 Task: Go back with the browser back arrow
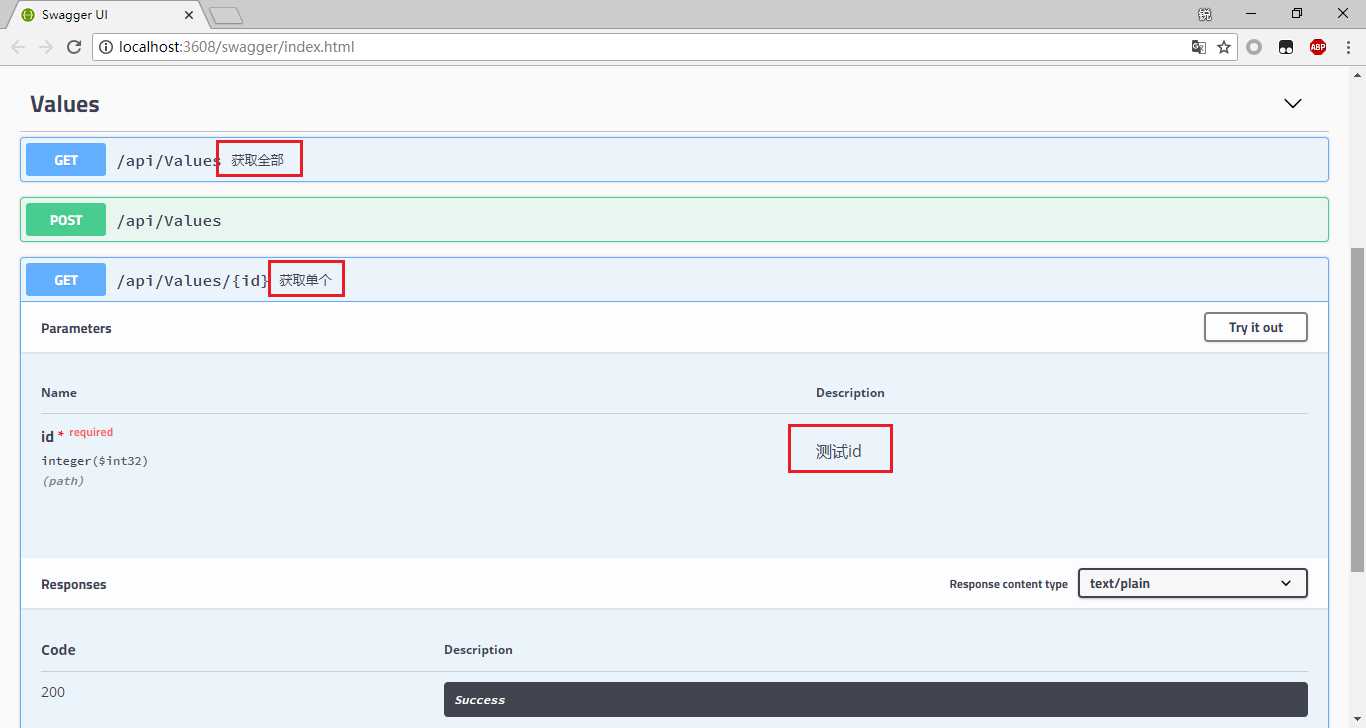18,47
